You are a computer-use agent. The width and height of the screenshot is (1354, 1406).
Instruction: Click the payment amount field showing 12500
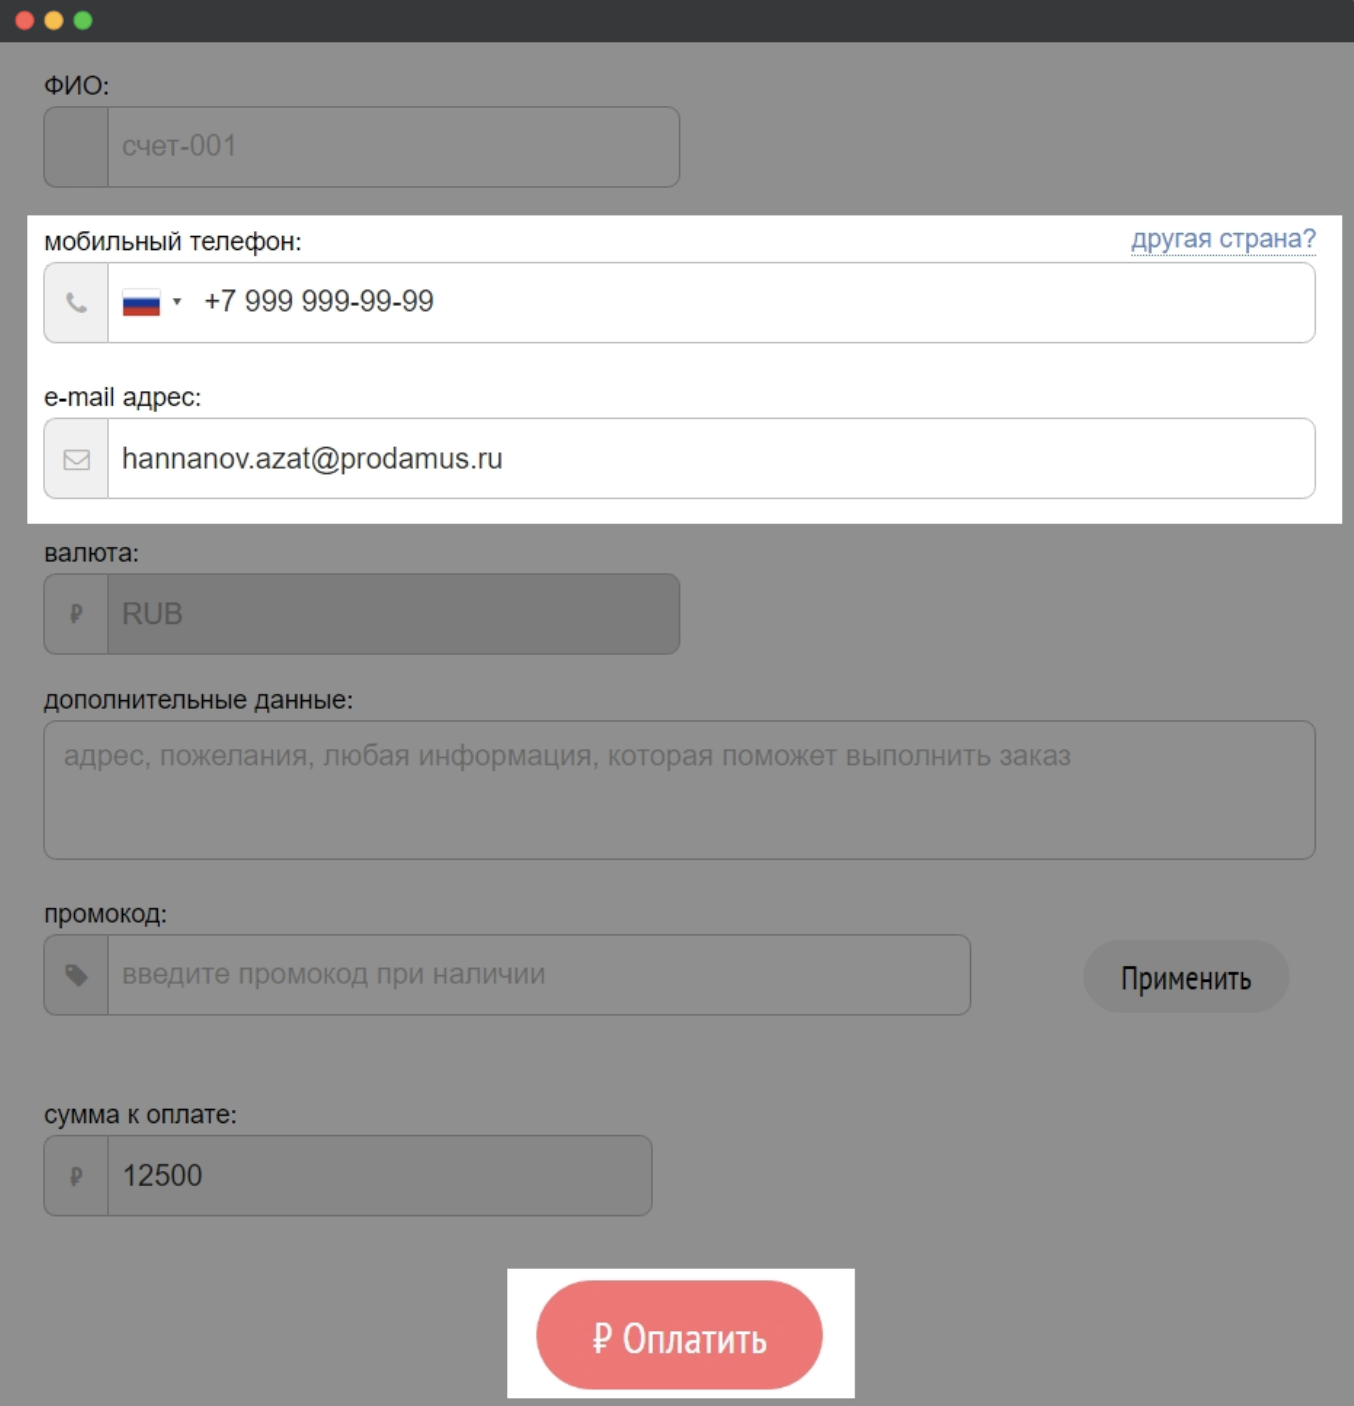[x=379, y=1176]
